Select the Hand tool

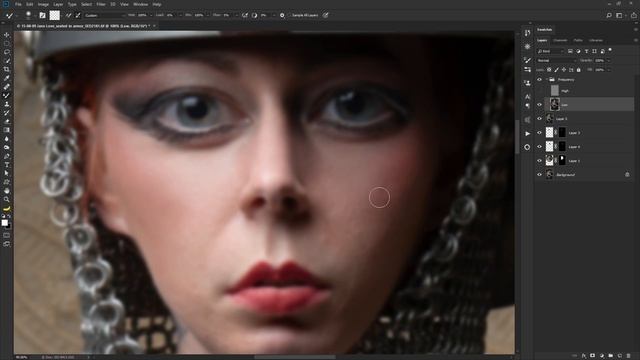pos(7,191)
